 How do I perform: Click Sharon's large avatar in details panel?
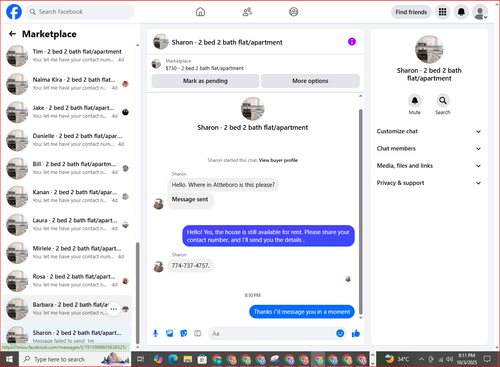coord(429,49)
